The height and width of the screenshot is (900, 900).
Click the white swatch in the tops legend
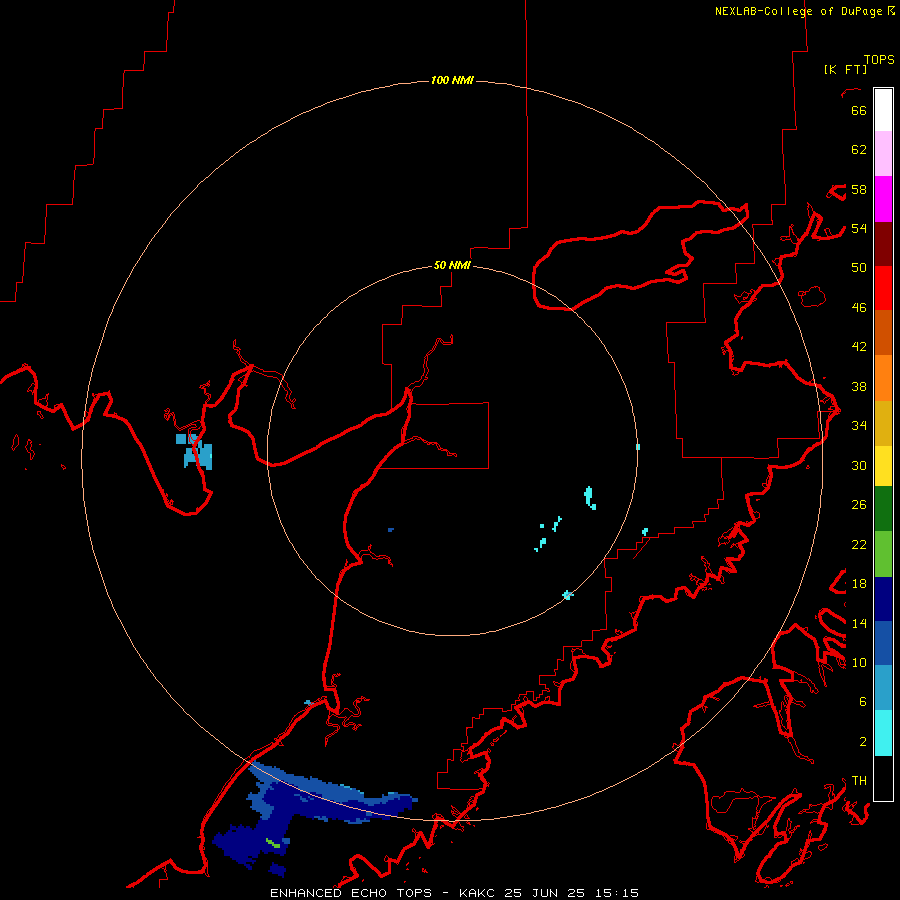pyautogui.click(x=883, y=110)
